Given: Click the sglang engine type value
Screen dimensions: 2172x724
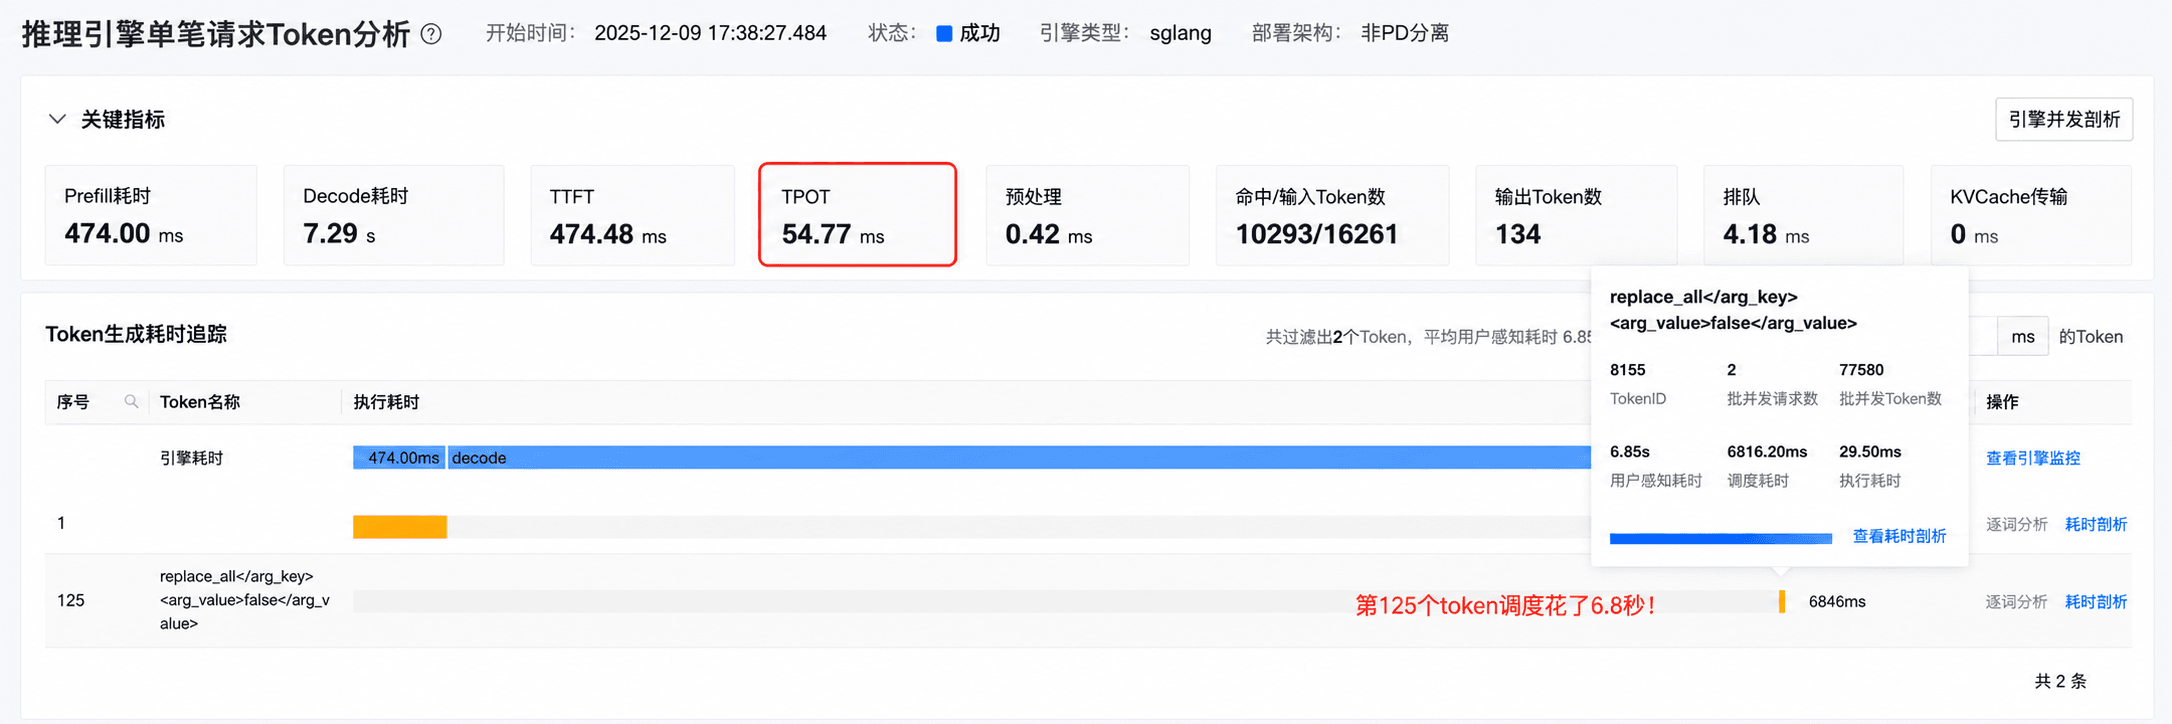Looking at the screenshot, I should click(x=1180, y=33).
